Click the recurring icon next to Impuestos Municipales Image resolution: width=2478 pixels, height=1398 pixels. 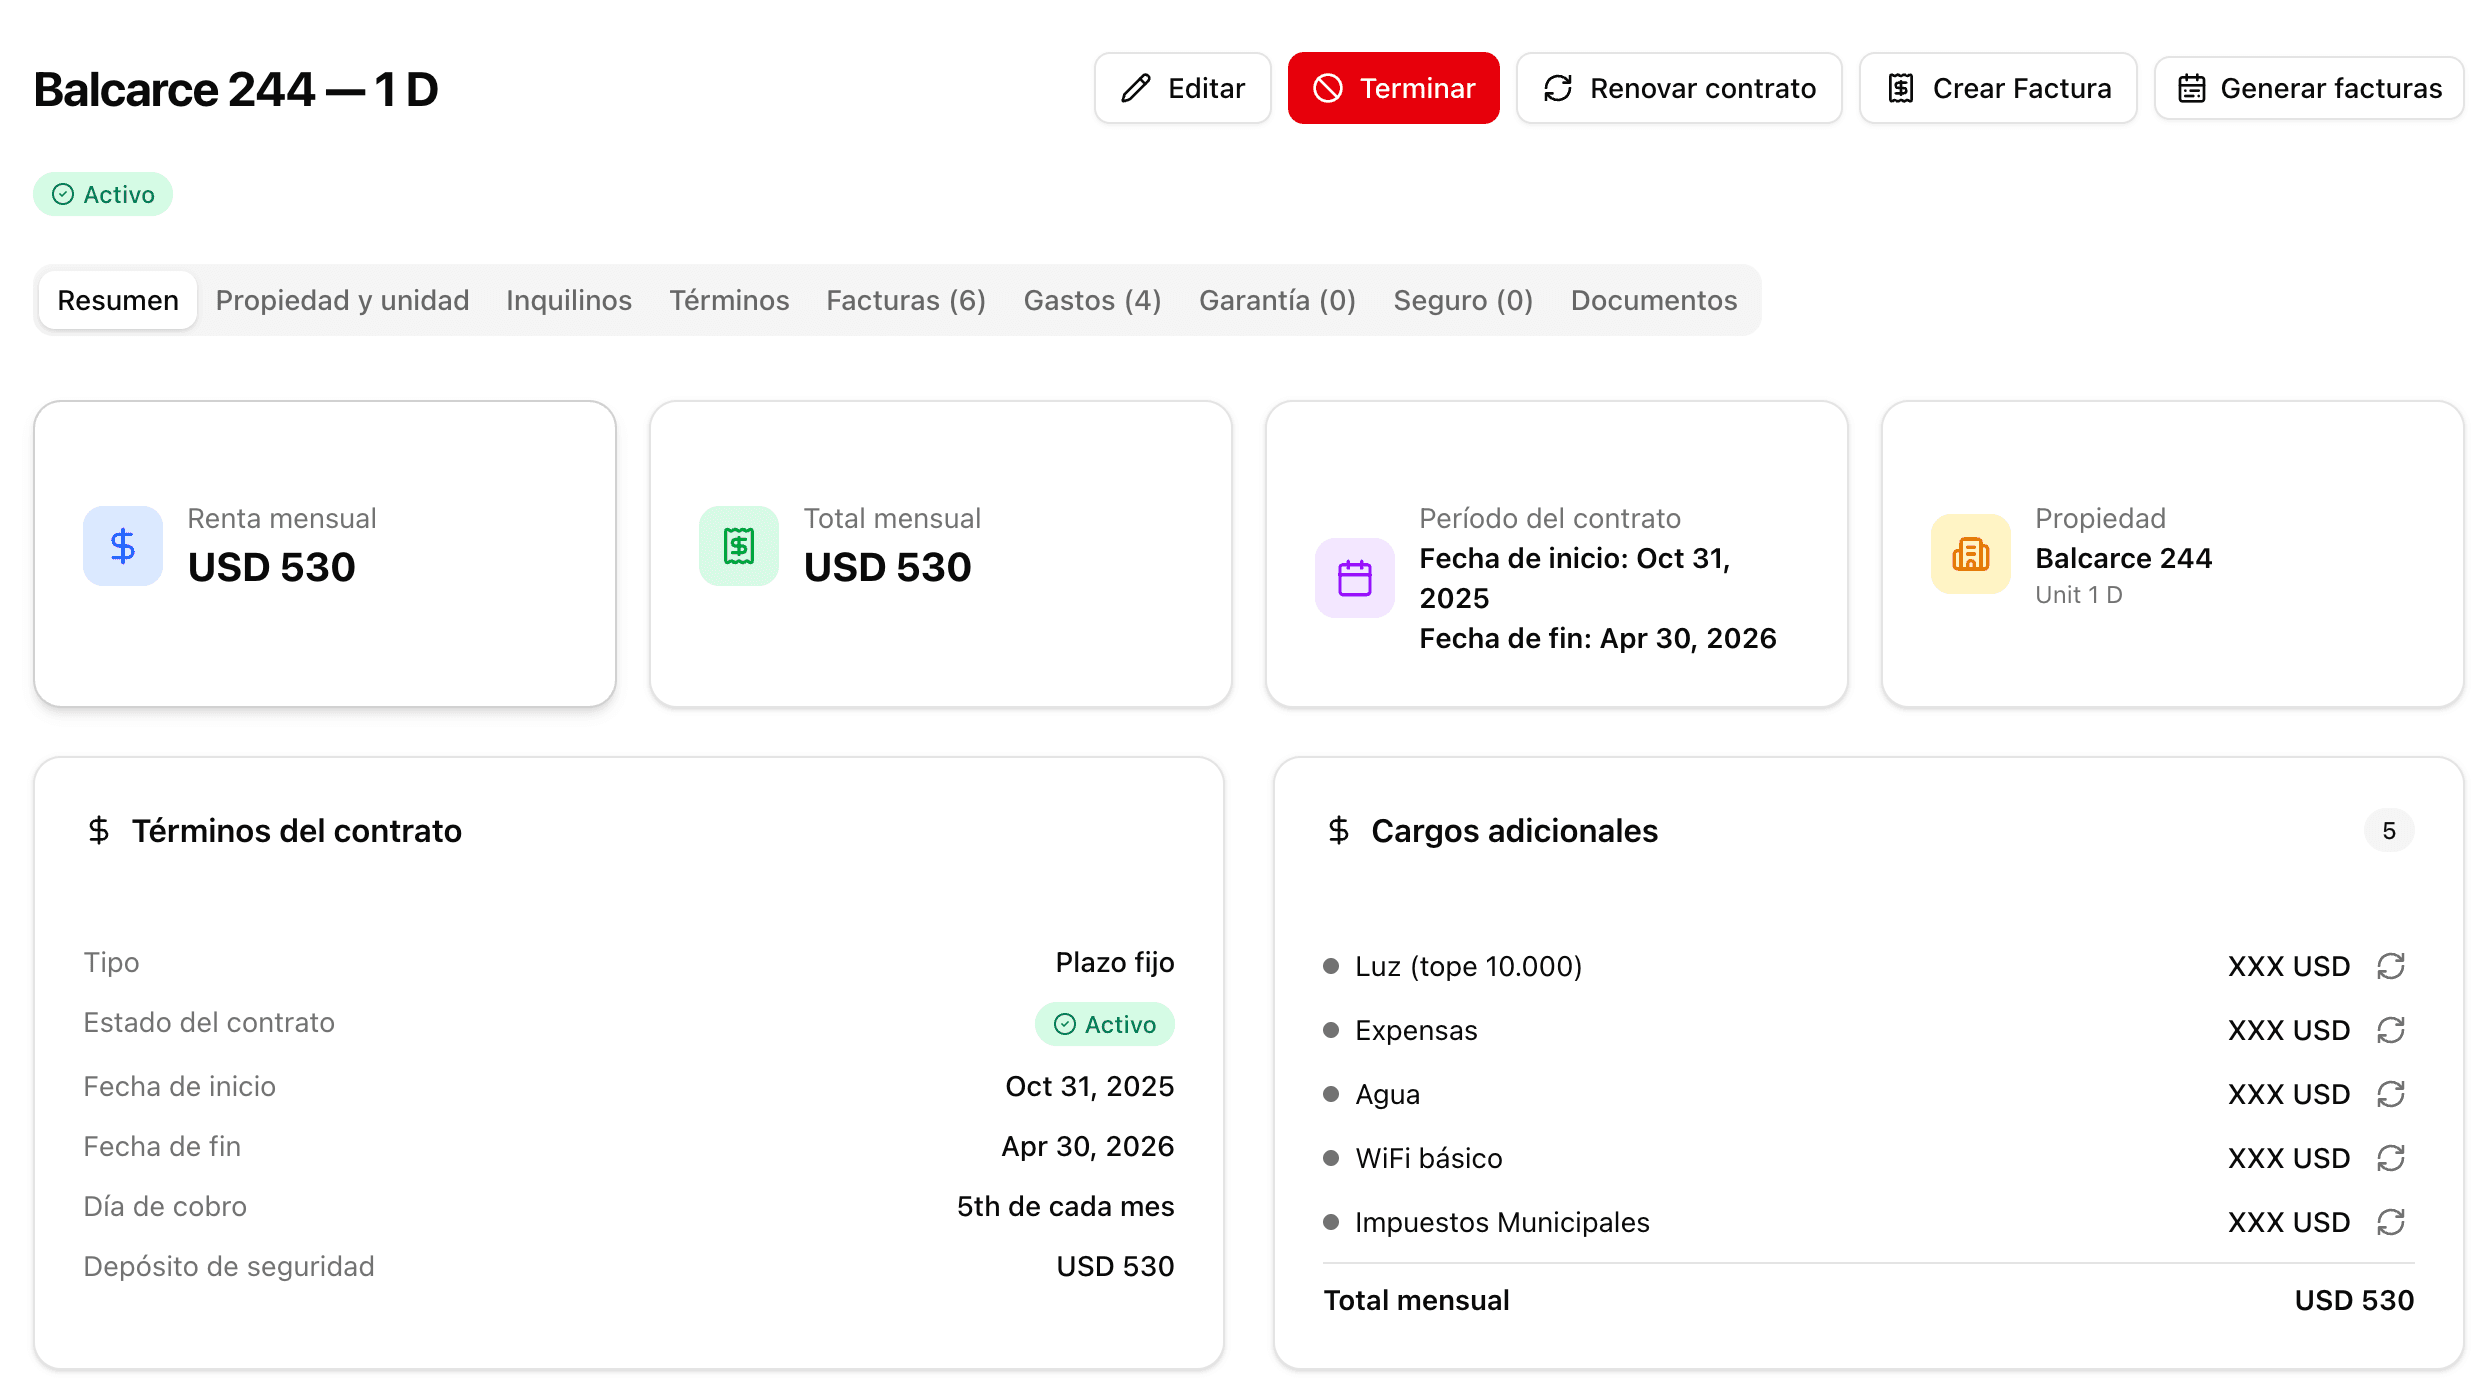tap(2391, 1222)
